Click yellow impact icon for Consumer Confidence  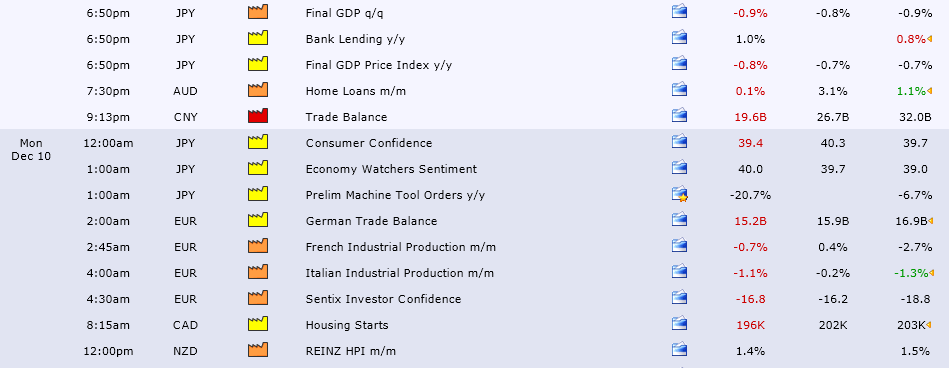click(258, 142)
